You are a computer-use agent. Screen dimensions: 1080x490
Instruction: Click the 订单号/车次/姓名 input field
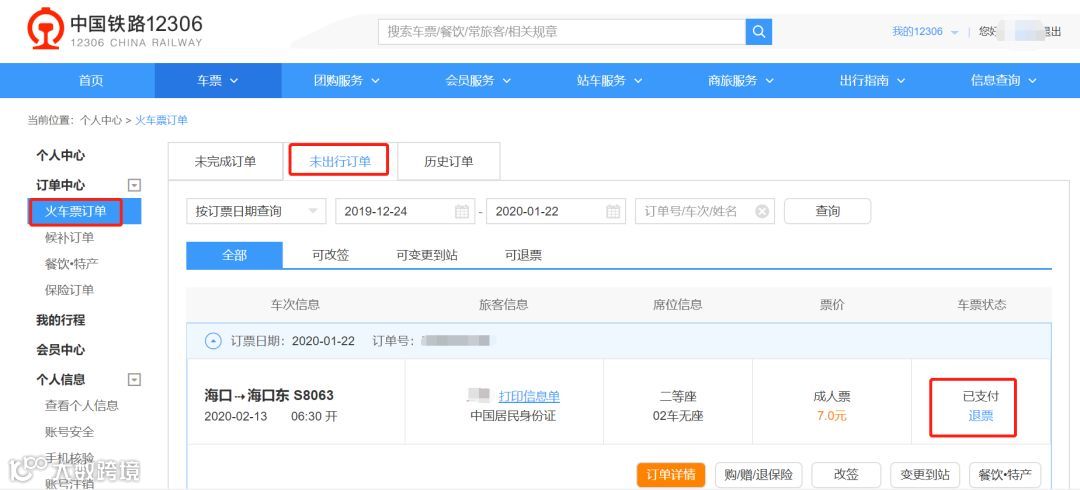705,212
